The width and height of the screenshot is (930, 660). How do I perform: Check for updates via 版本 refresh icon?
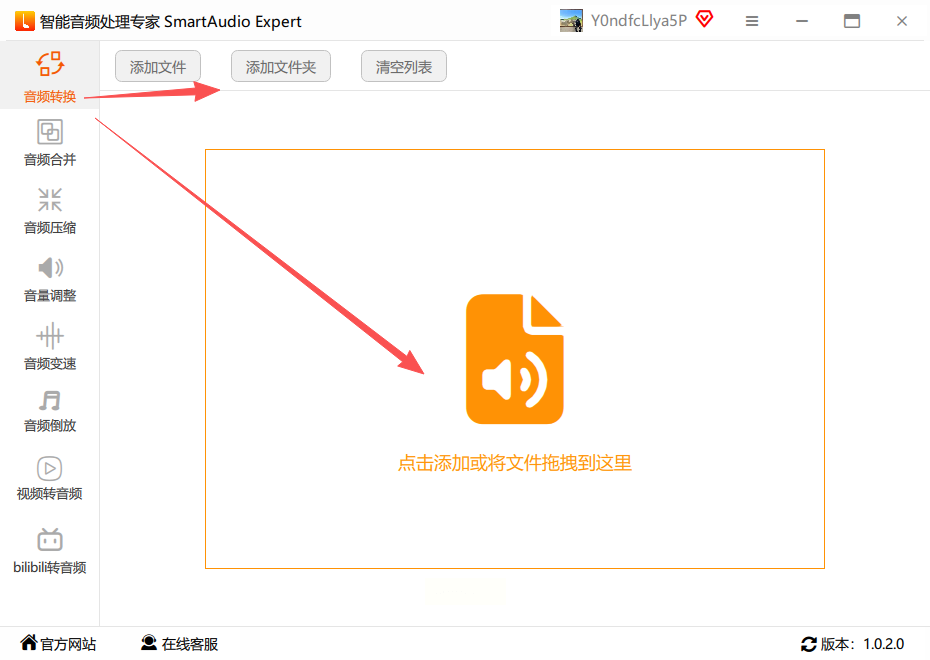tap(809, 644)
